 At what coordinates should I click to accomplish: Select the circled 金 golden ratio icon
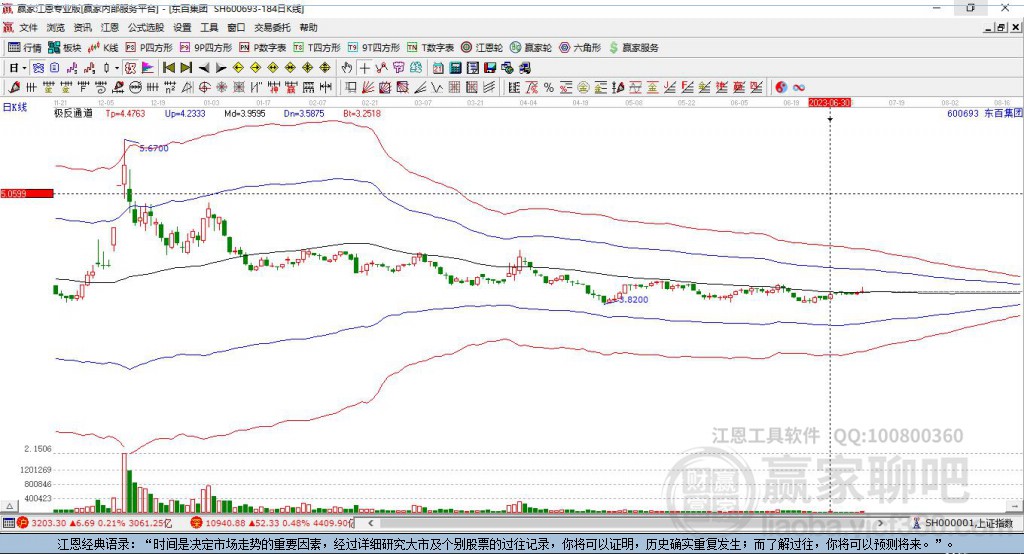click(583, 87)
